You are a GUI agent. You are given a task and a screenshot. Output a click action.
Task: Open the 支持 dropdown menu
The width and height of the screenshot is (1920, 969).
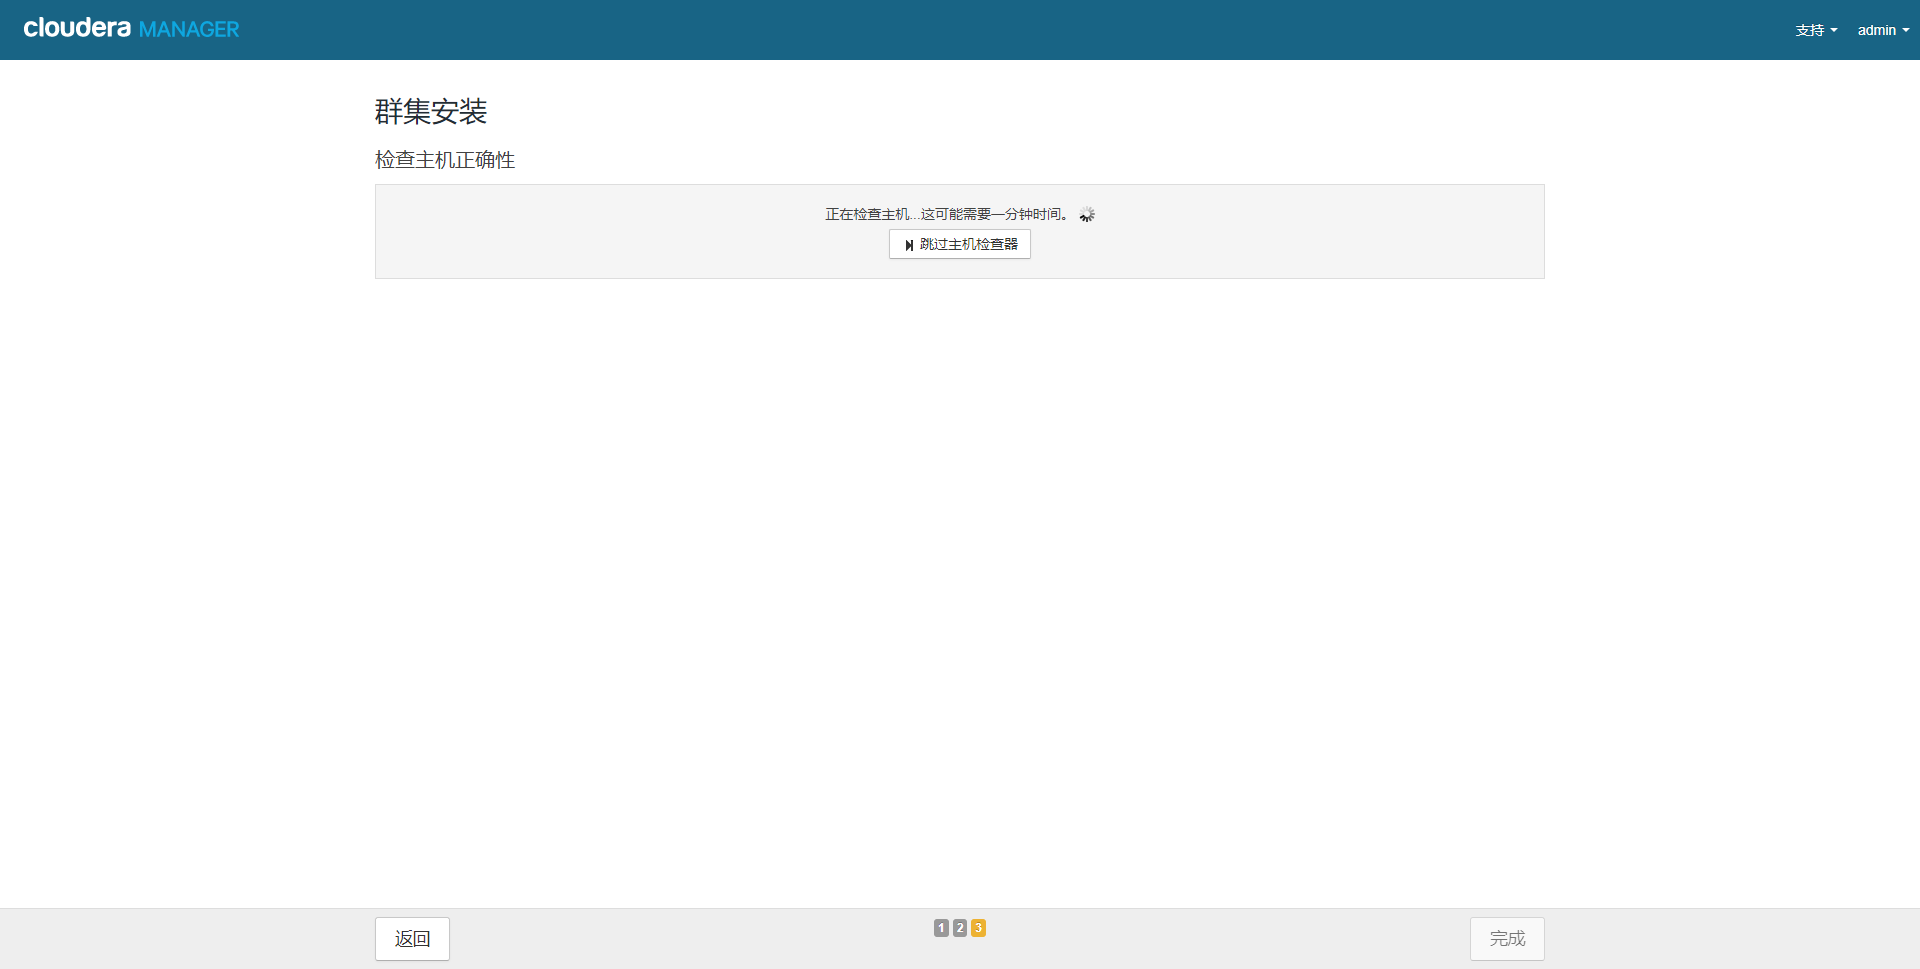pyautogui.click(x=1816, y=30)
